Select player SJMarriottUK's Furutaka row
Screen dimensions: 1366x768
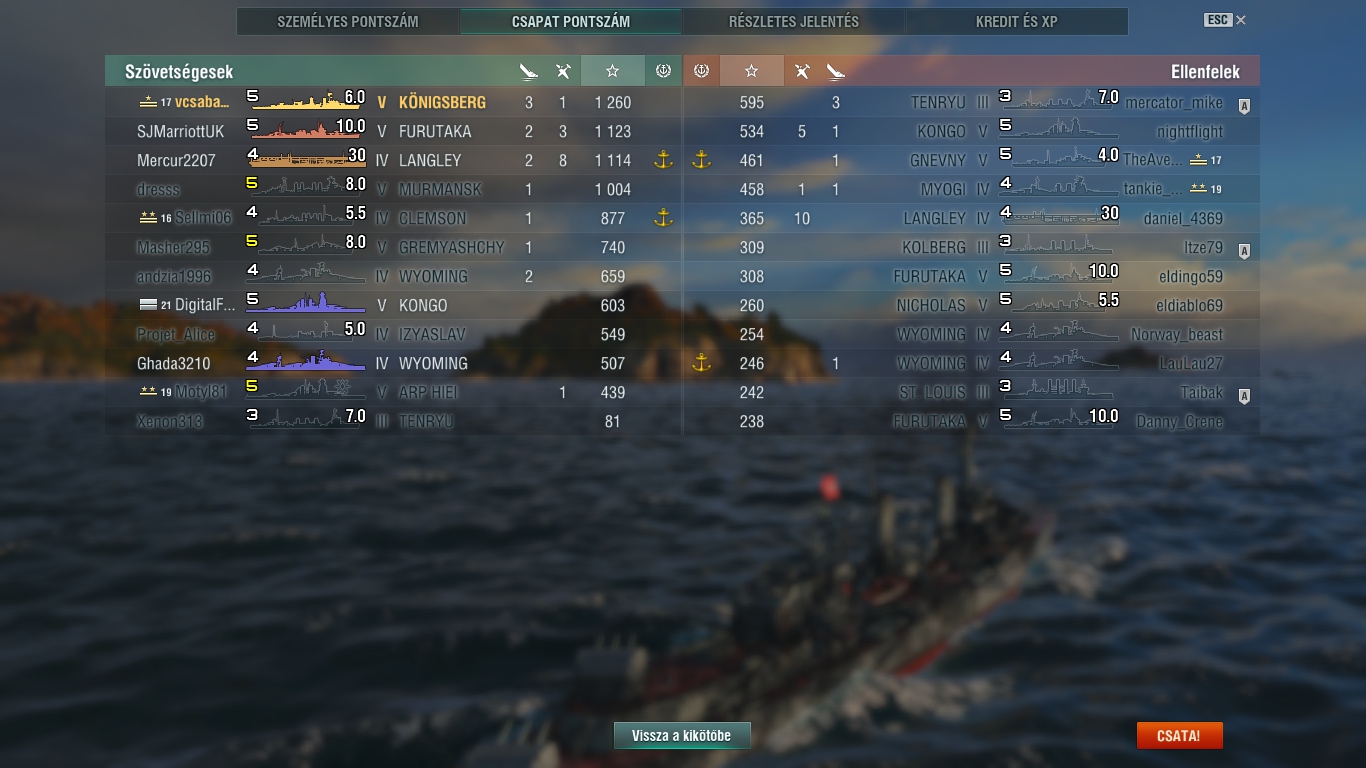(393, 131)
